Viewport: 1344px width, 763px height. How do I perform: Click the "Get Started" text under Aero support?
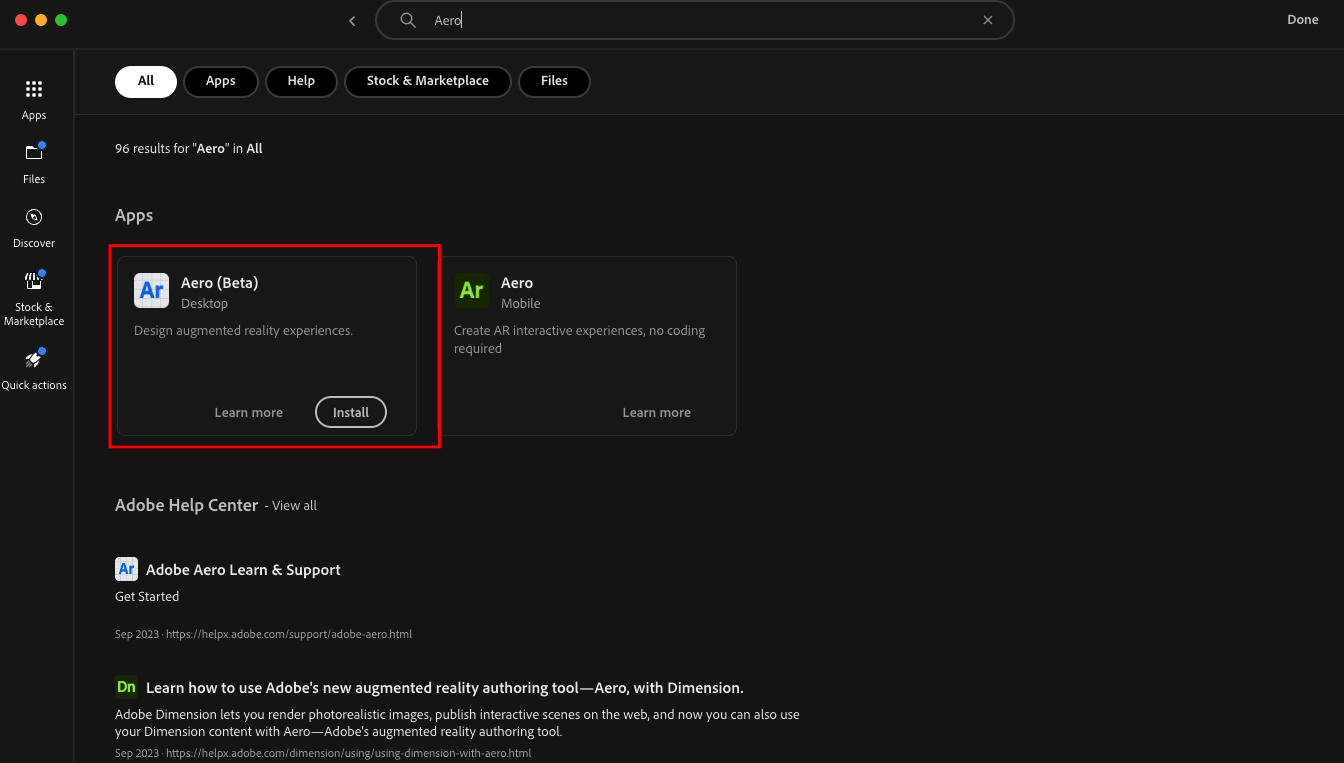tap(147, 597)
